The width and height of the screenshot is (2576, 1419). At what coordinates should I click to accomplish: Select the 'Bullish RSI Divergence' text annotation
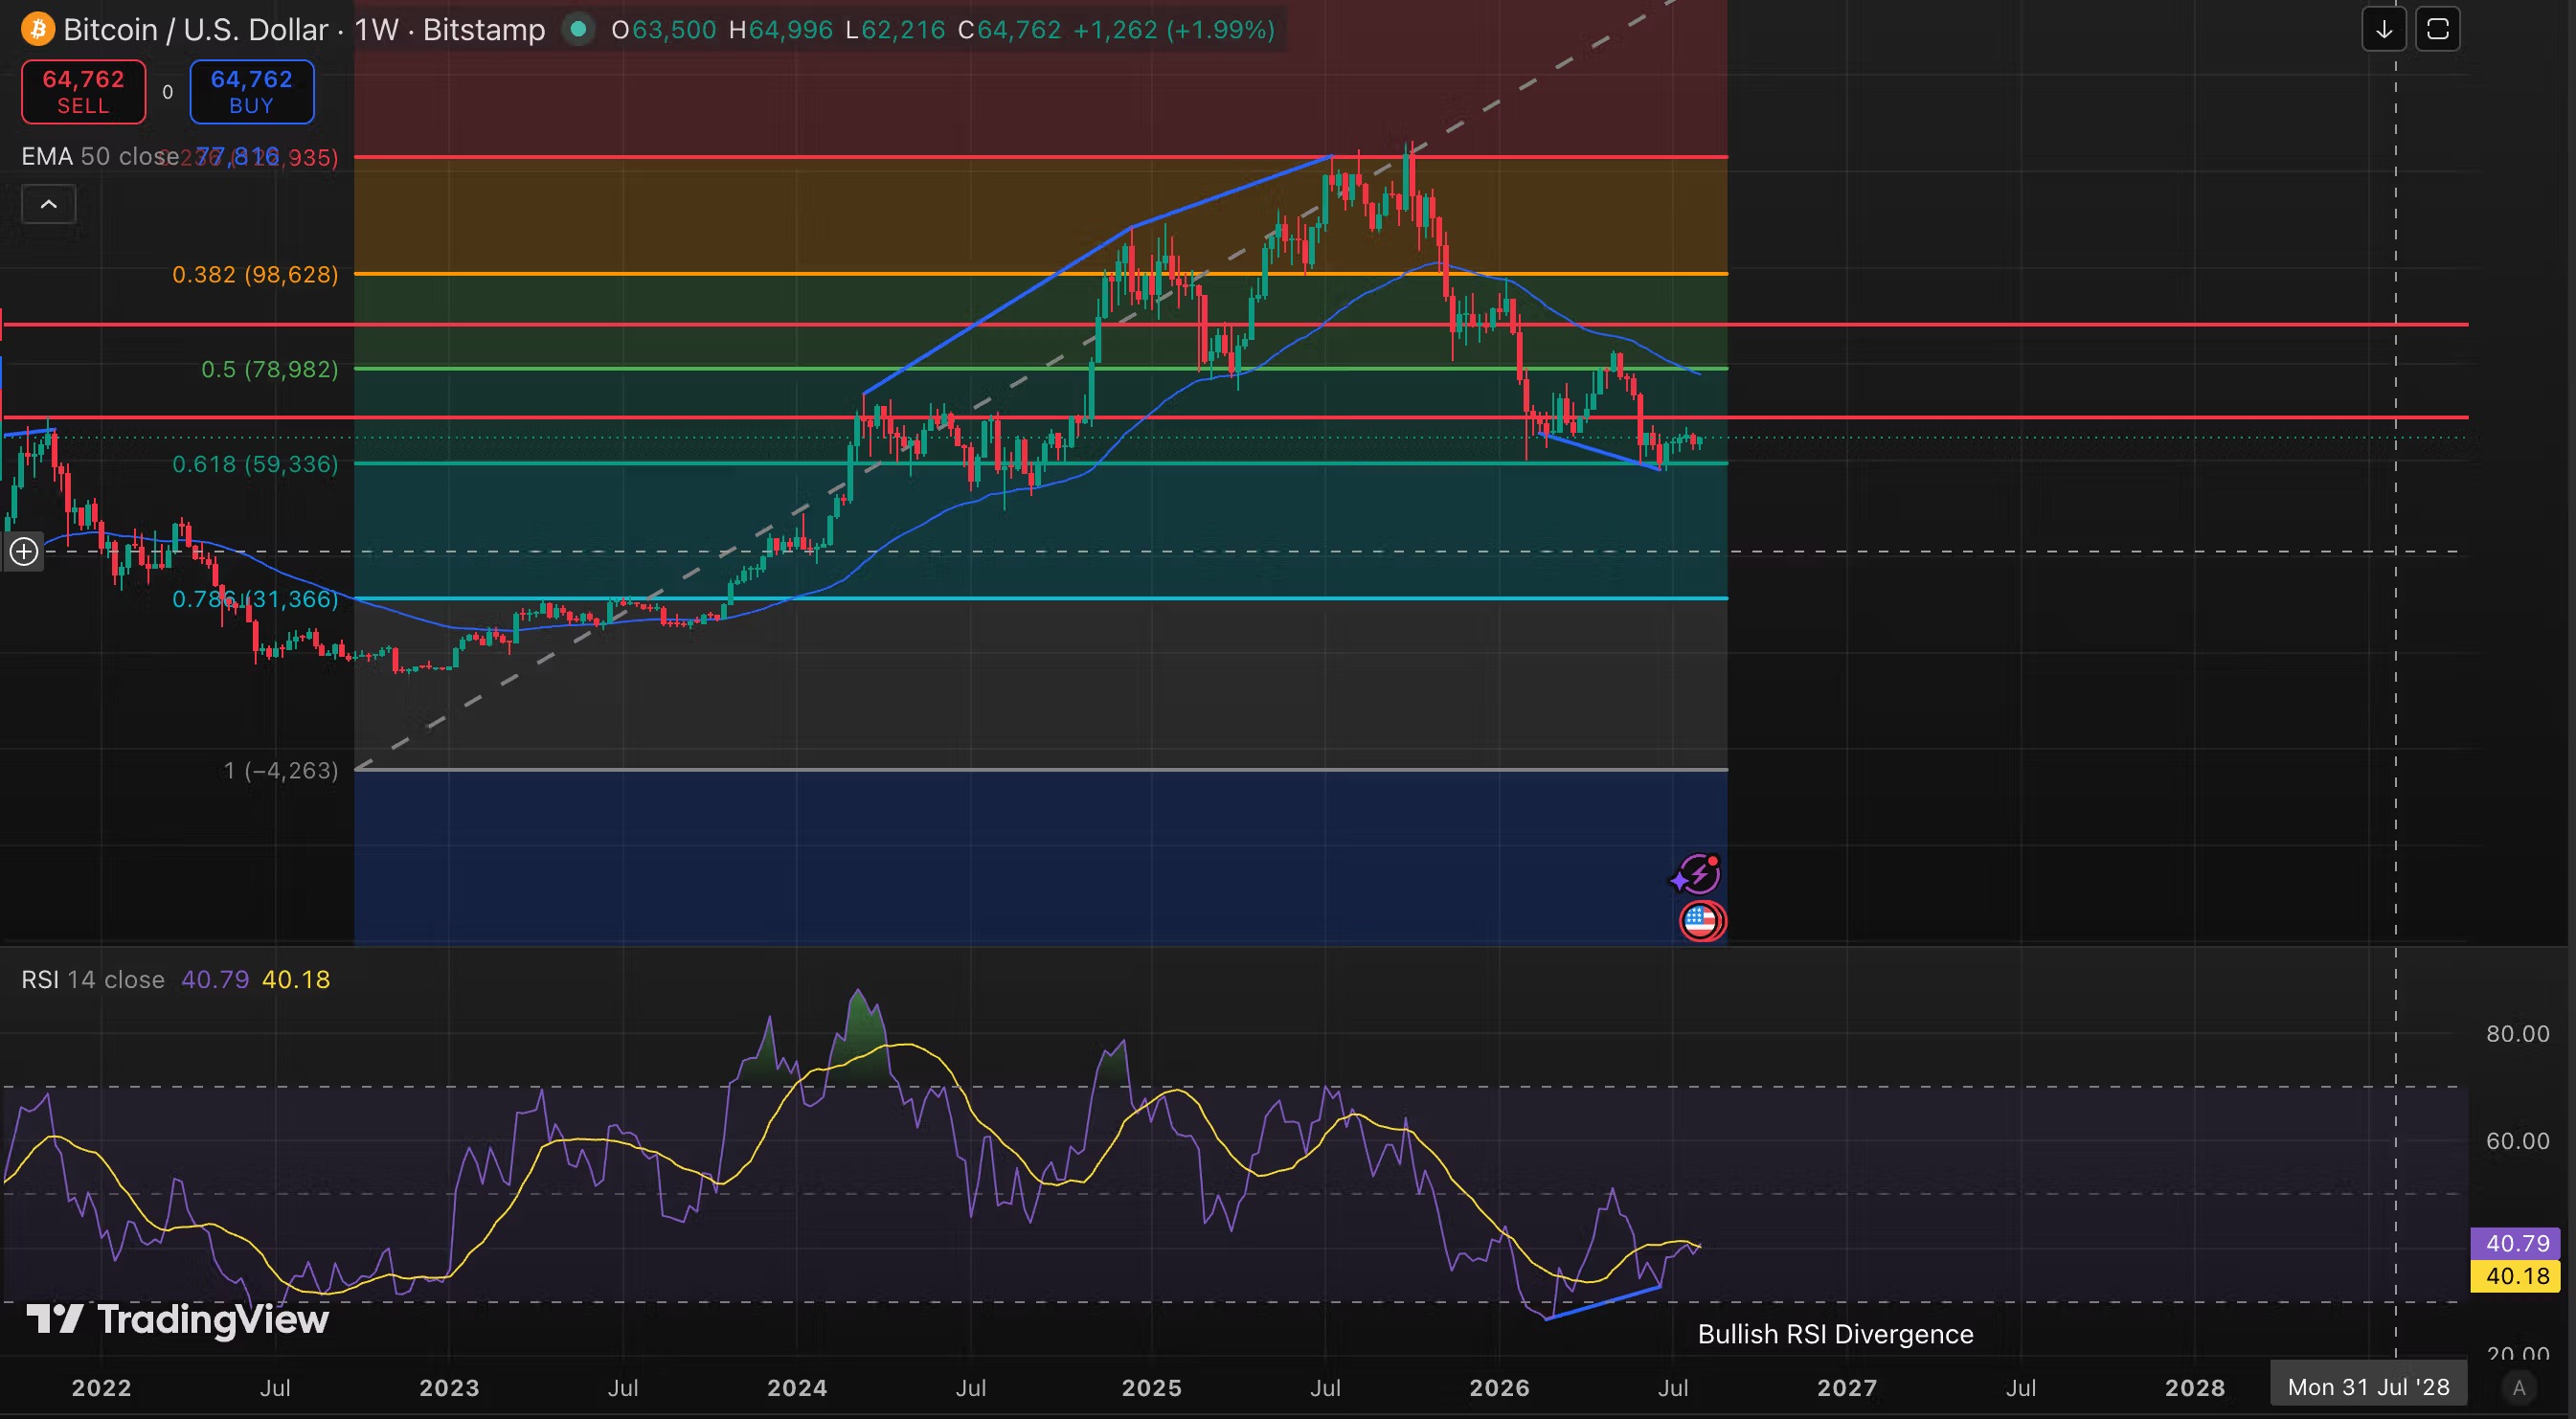pos(1835,1334)
